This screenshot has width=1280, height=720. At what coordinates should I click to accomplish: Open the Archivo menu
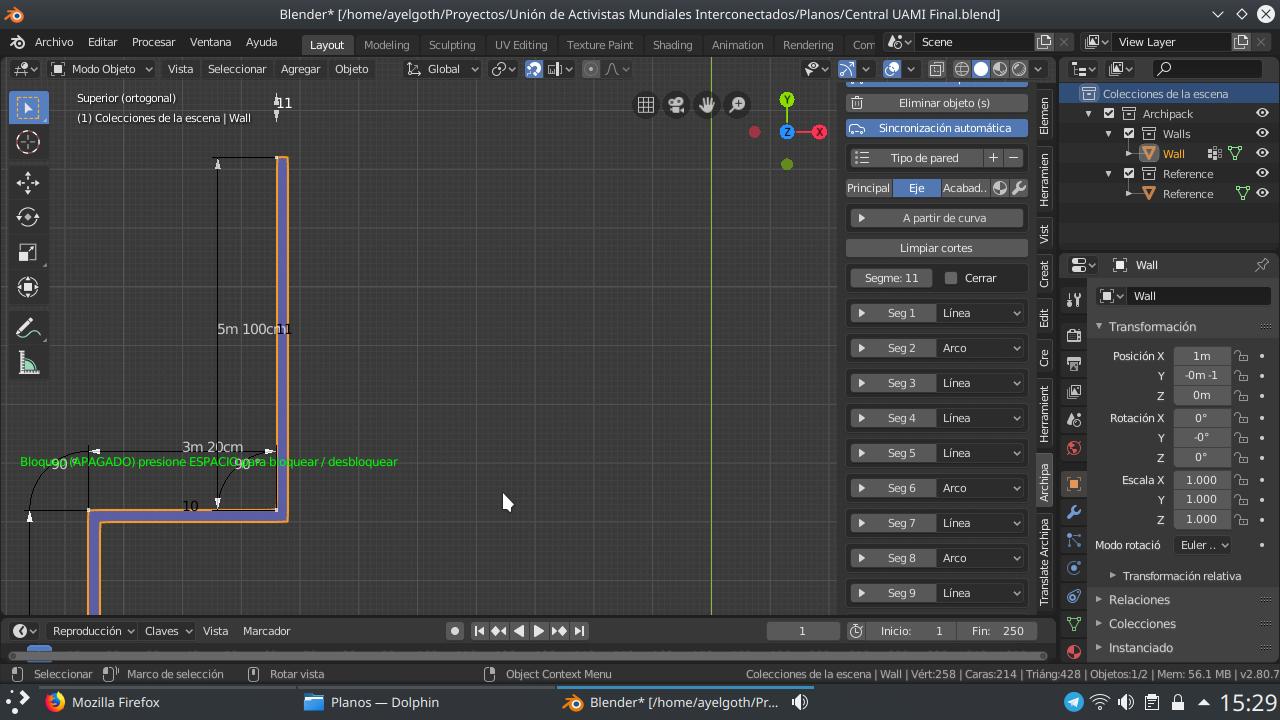pos(54,42)
